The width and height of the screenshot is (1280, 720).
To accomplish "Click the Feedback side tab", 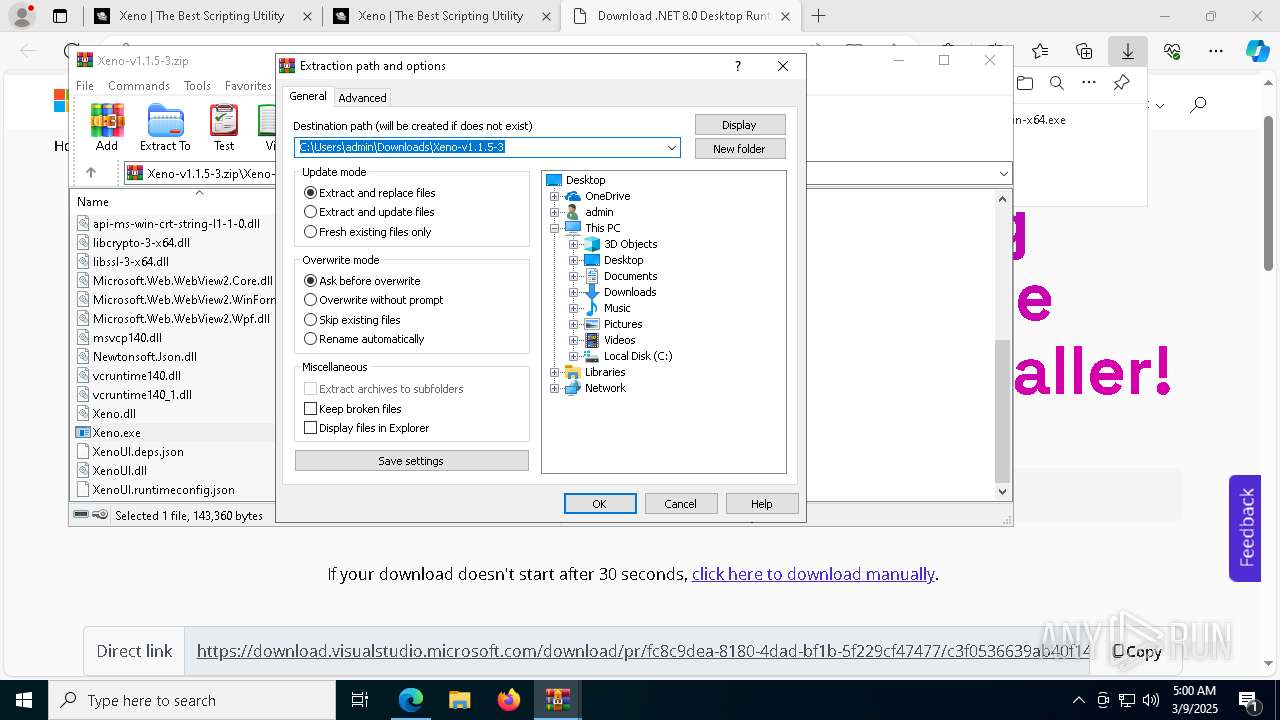I will [1245, 528].
